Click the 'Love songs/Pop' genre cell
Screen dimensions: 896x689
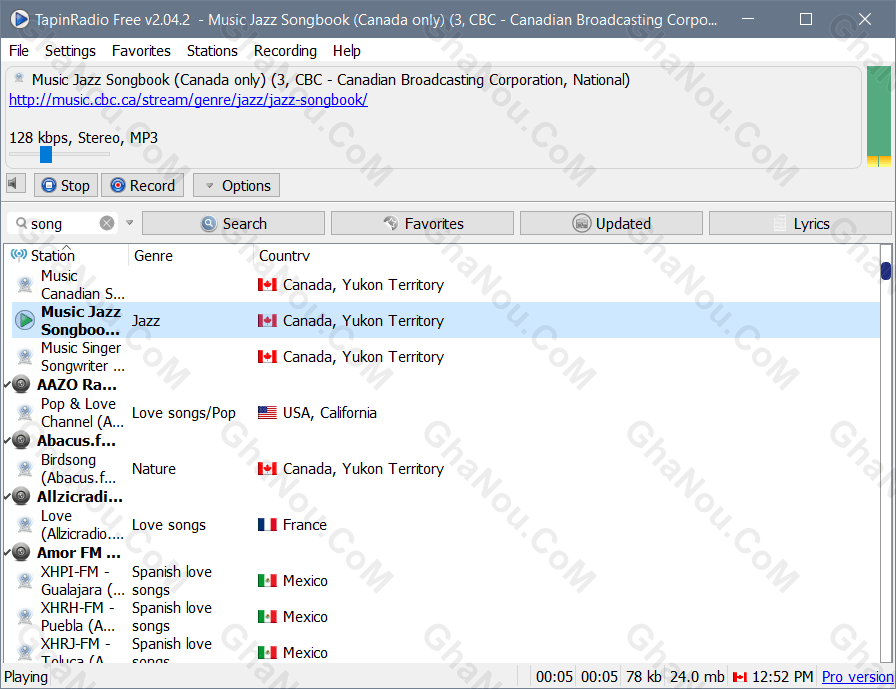pyautogui.click(x=183, y=412)
